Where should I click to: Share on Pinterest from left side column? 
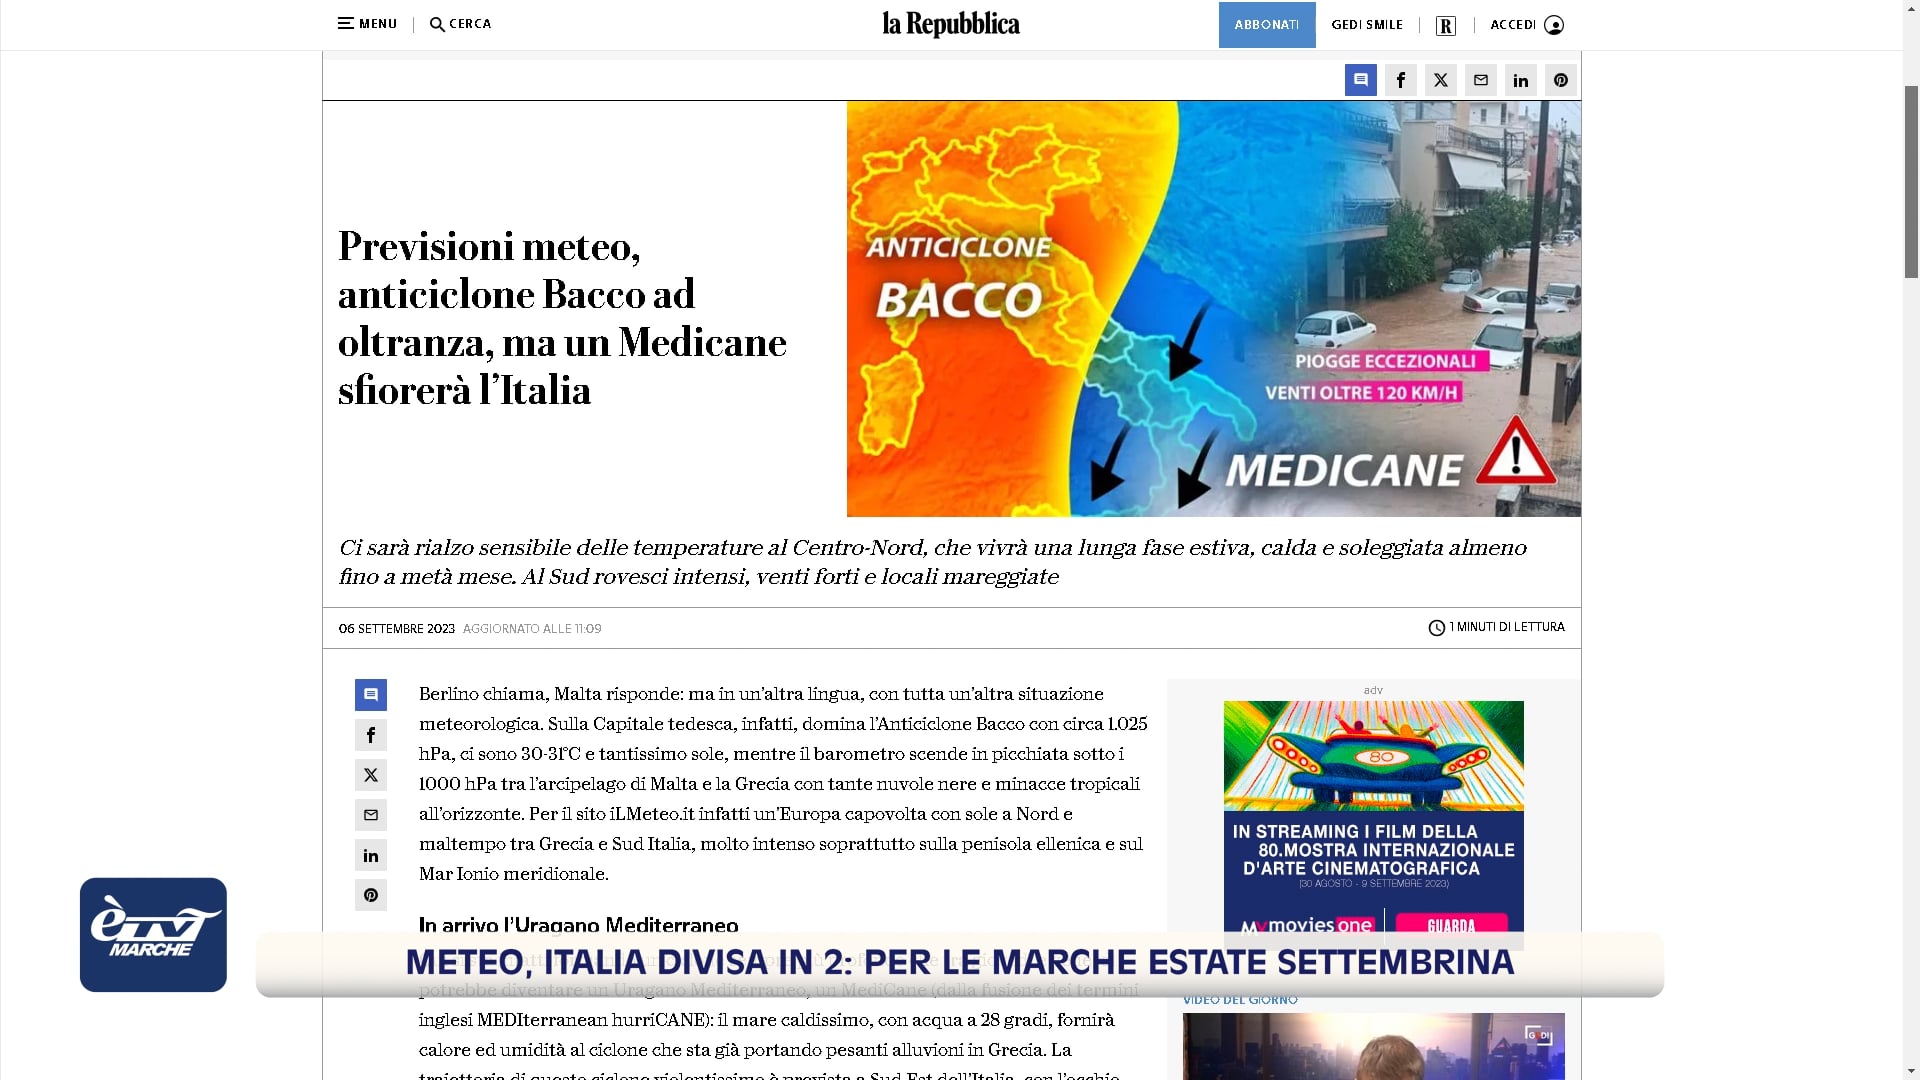(x=371, y=895)
